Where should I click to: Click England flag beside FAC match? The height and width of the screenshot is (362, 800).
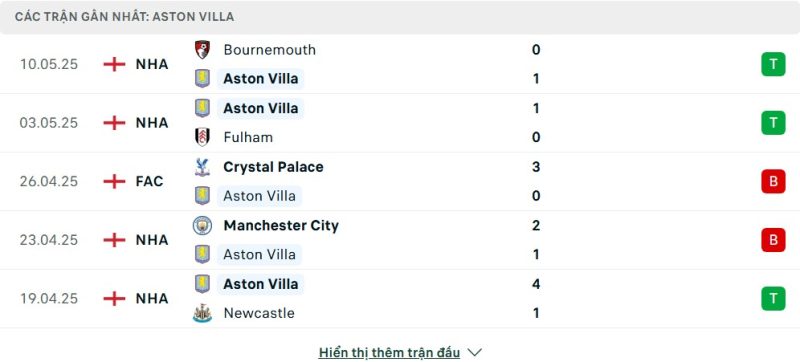114,182
